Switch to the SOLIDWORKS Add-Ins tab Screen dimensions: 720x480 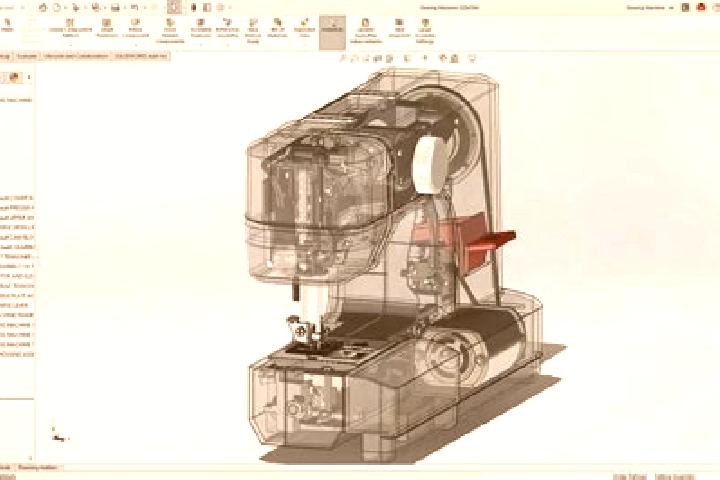[141, 56]
